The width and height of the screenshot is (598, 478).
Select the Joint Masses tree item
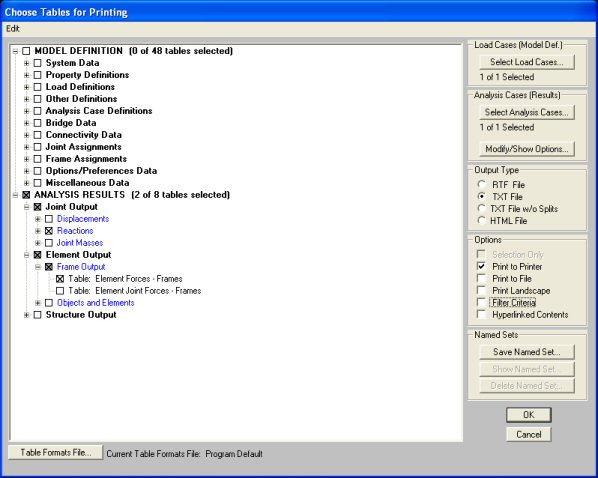(80, 243)
